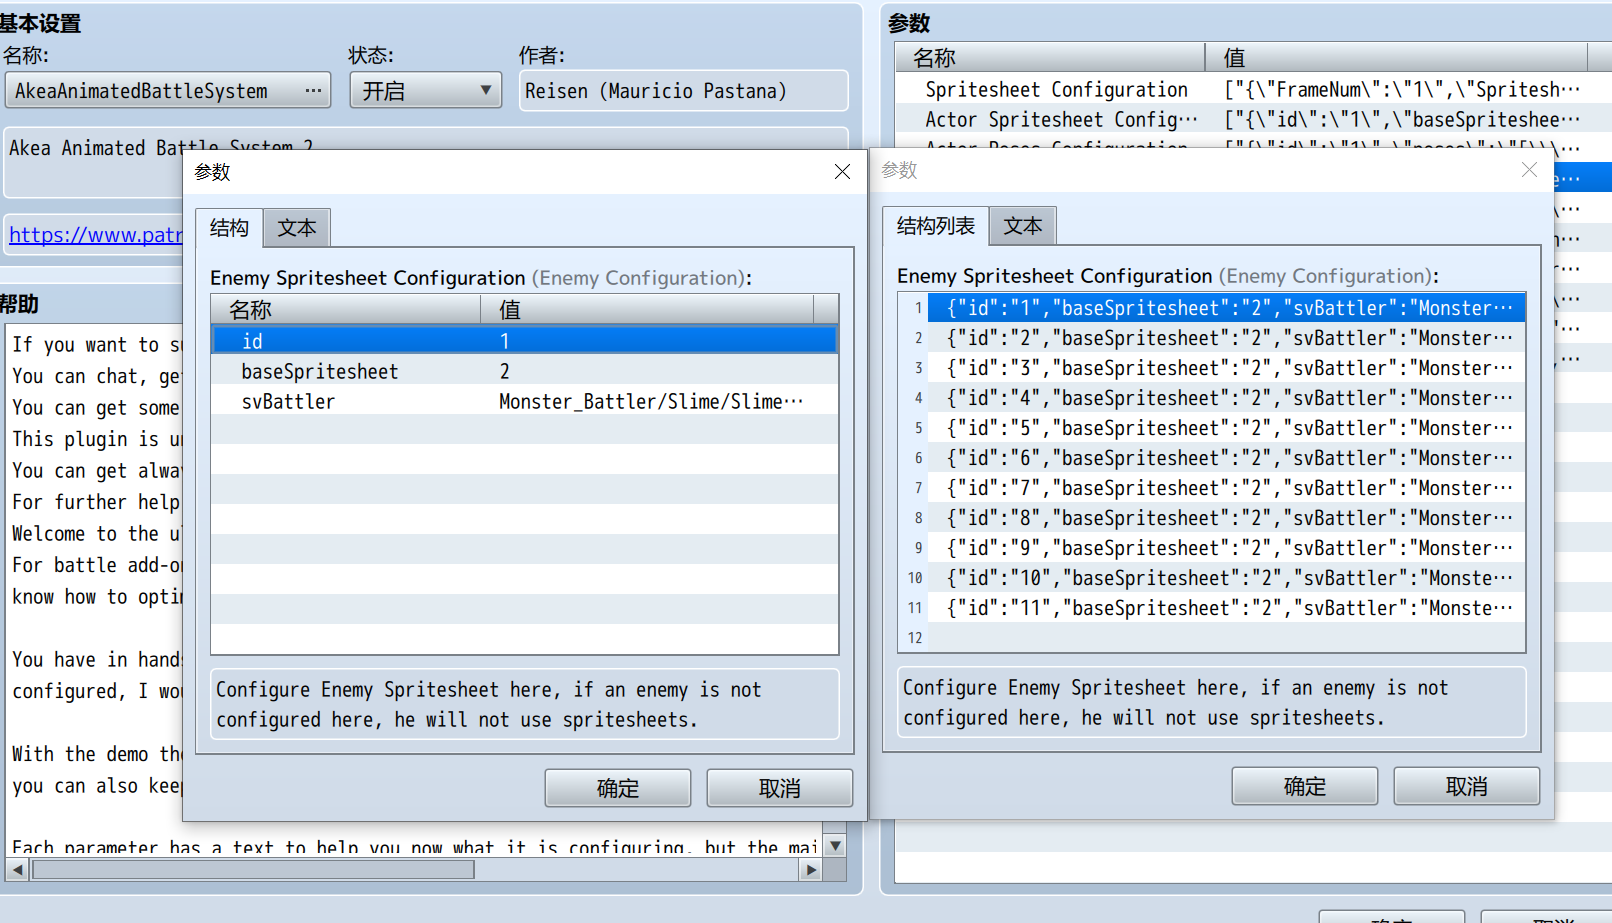Confirm struct dialog with 确定
This screenshot has height=923, width=1612.
coord(618,788)
